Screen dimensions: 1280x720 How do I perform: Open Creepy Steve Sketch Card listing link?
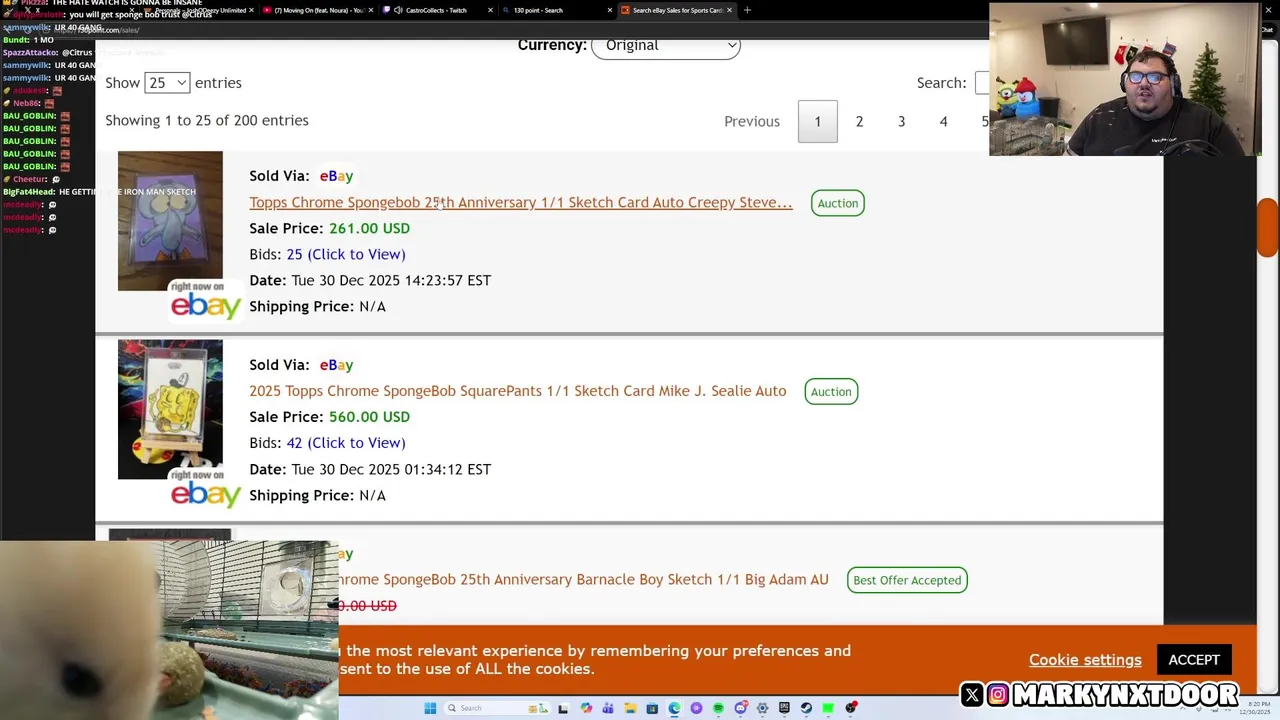point(520,202)
